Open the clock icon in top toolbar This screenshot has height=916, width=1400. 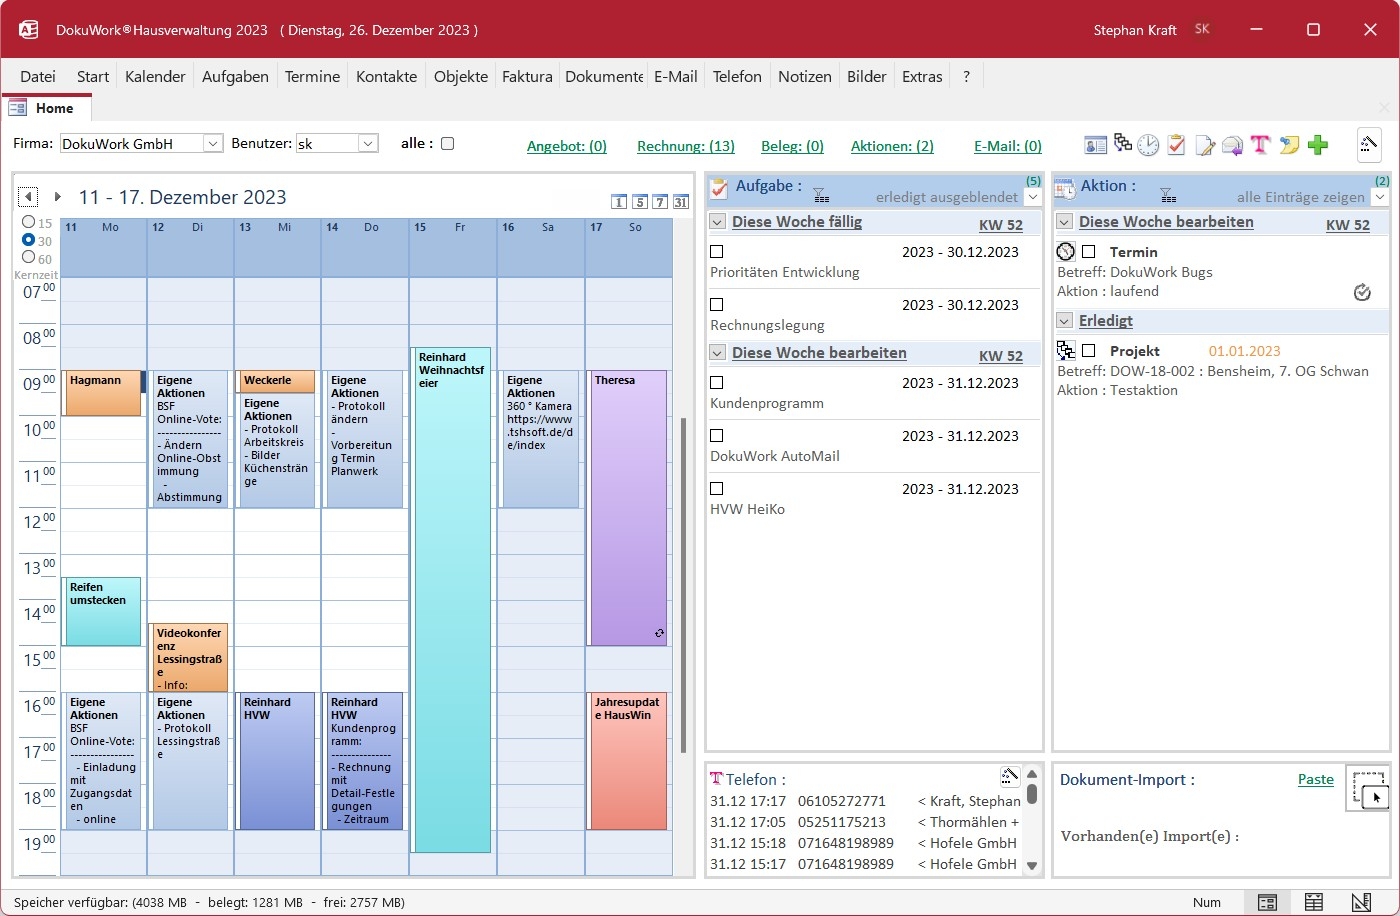pos(1148,145)
